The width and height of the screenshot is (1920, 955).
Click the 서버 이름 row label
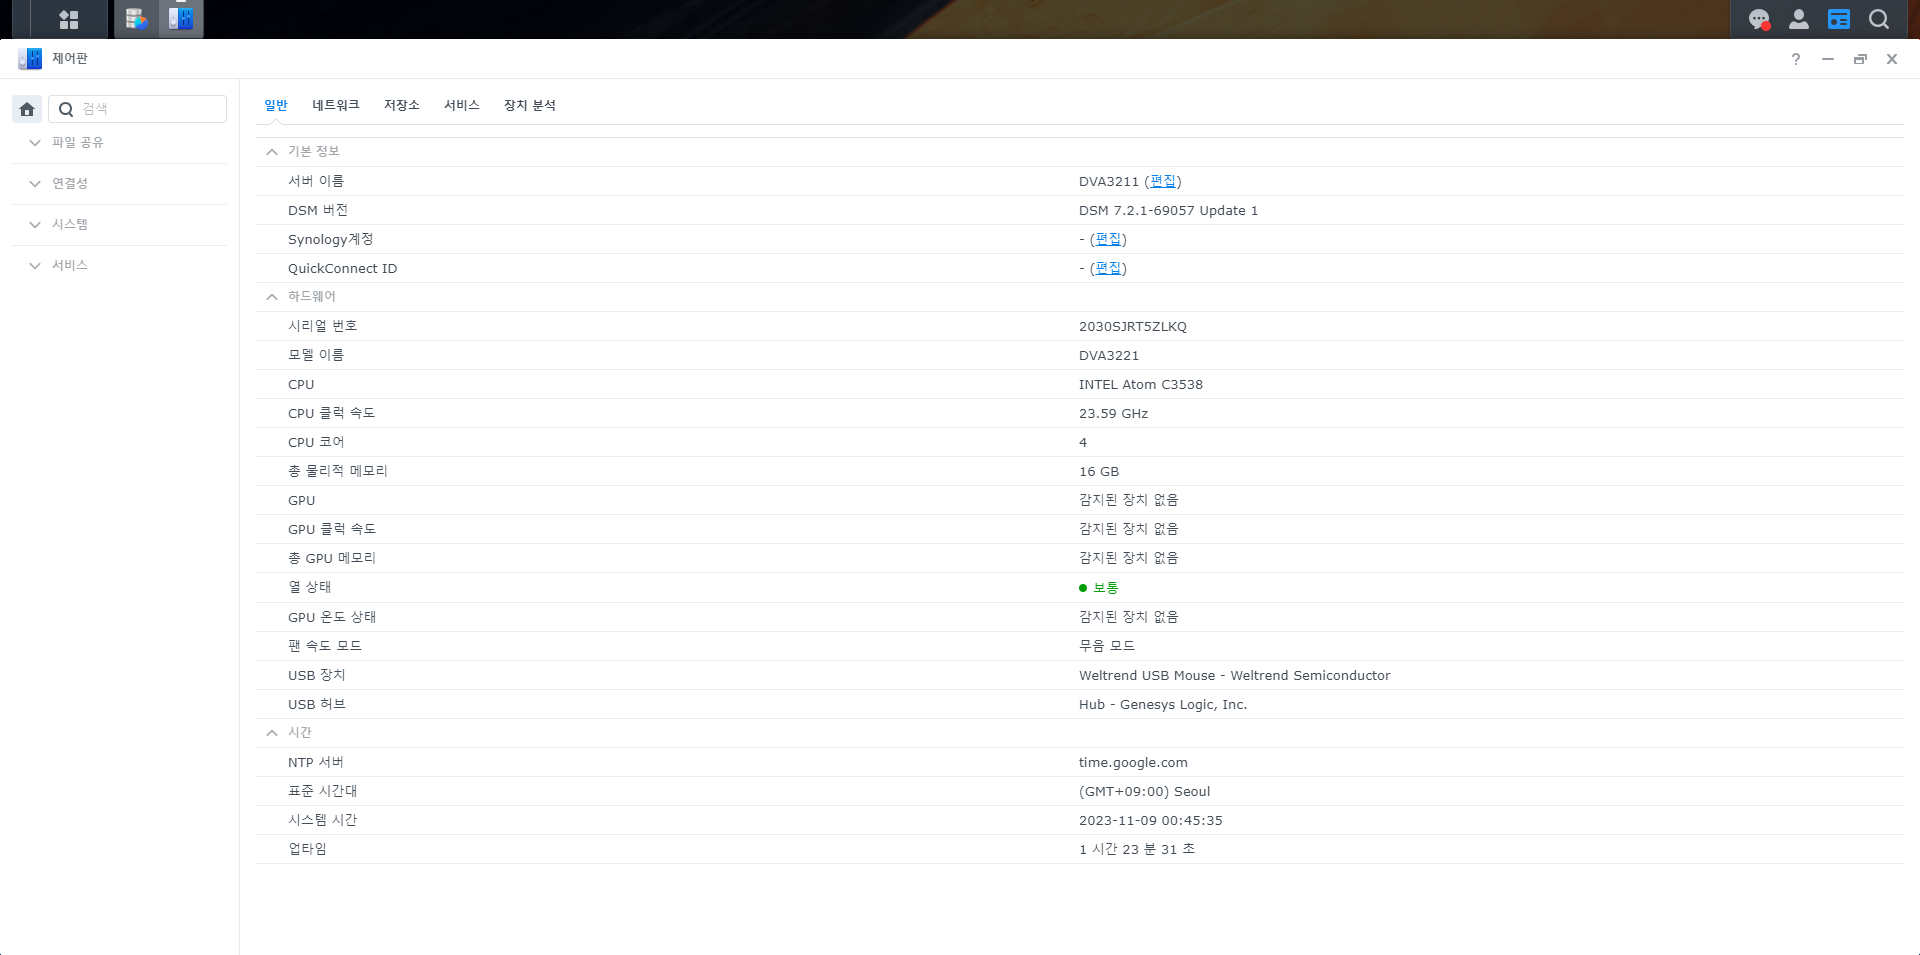pos(316,181)
